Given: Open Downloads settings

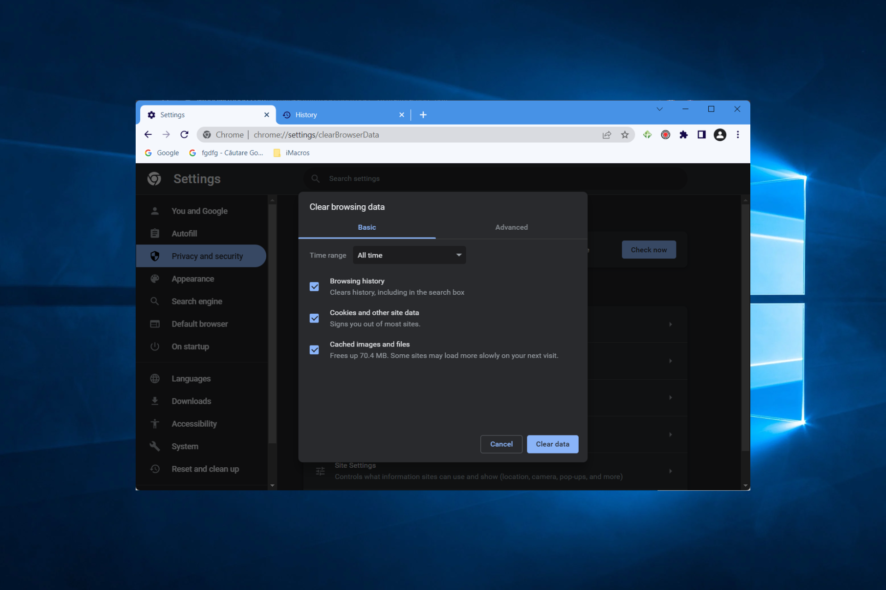Looking at the screenshot, I should (x=201, y=401).
